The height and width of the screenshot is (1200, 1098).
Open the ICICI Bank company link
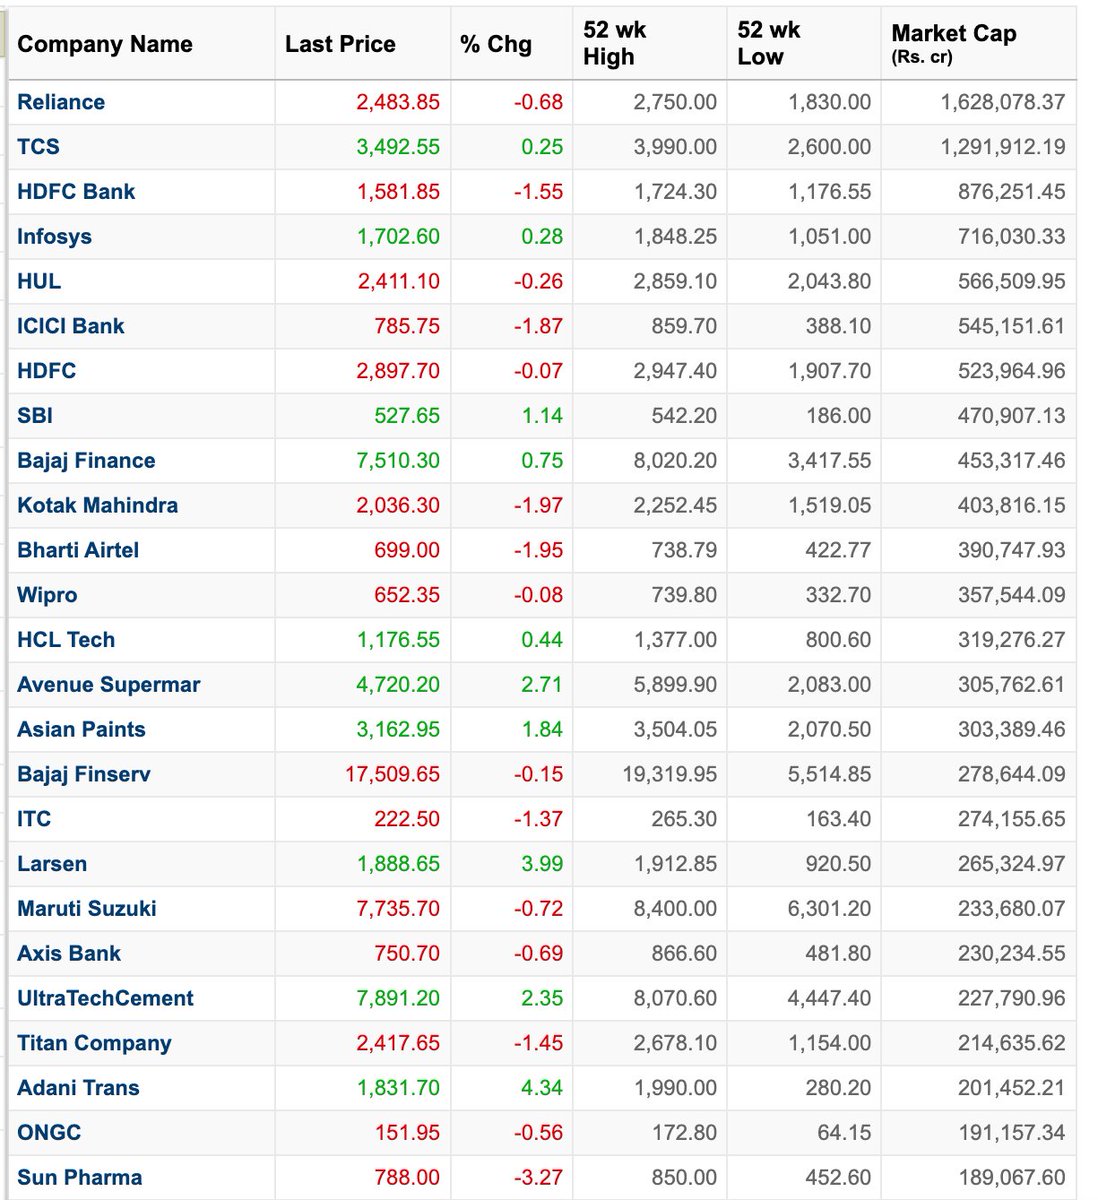(x=71, y=326)
